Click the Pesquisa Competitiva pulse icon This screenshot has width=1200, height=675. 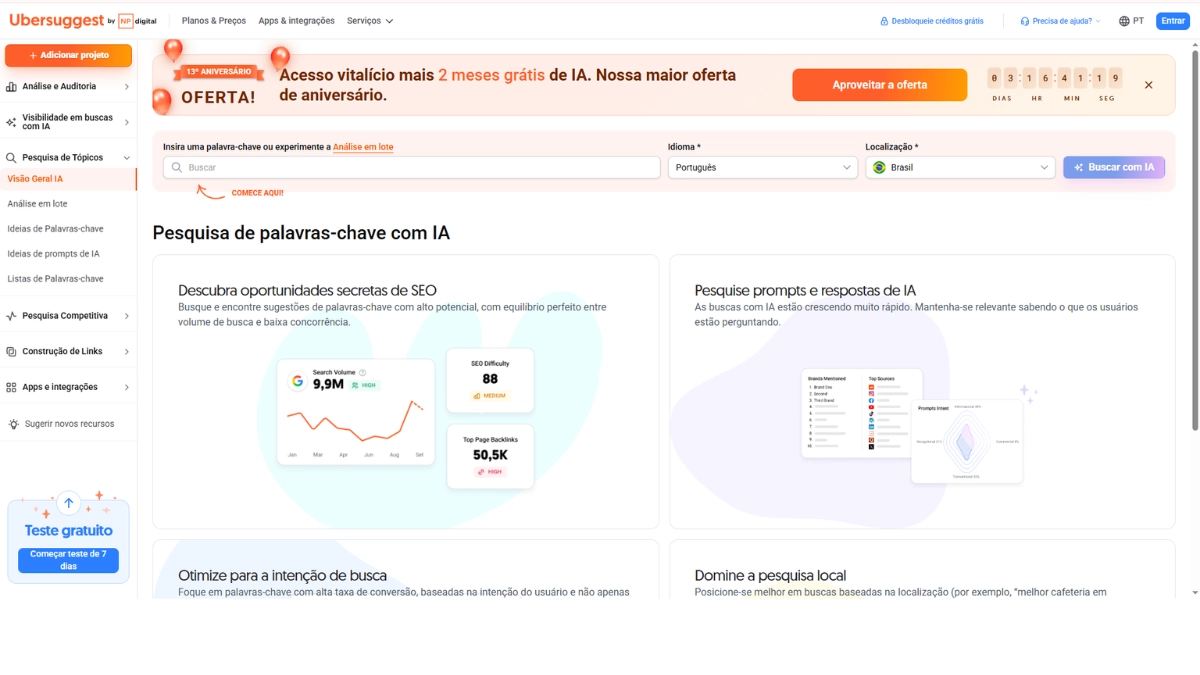click(12, 316)
